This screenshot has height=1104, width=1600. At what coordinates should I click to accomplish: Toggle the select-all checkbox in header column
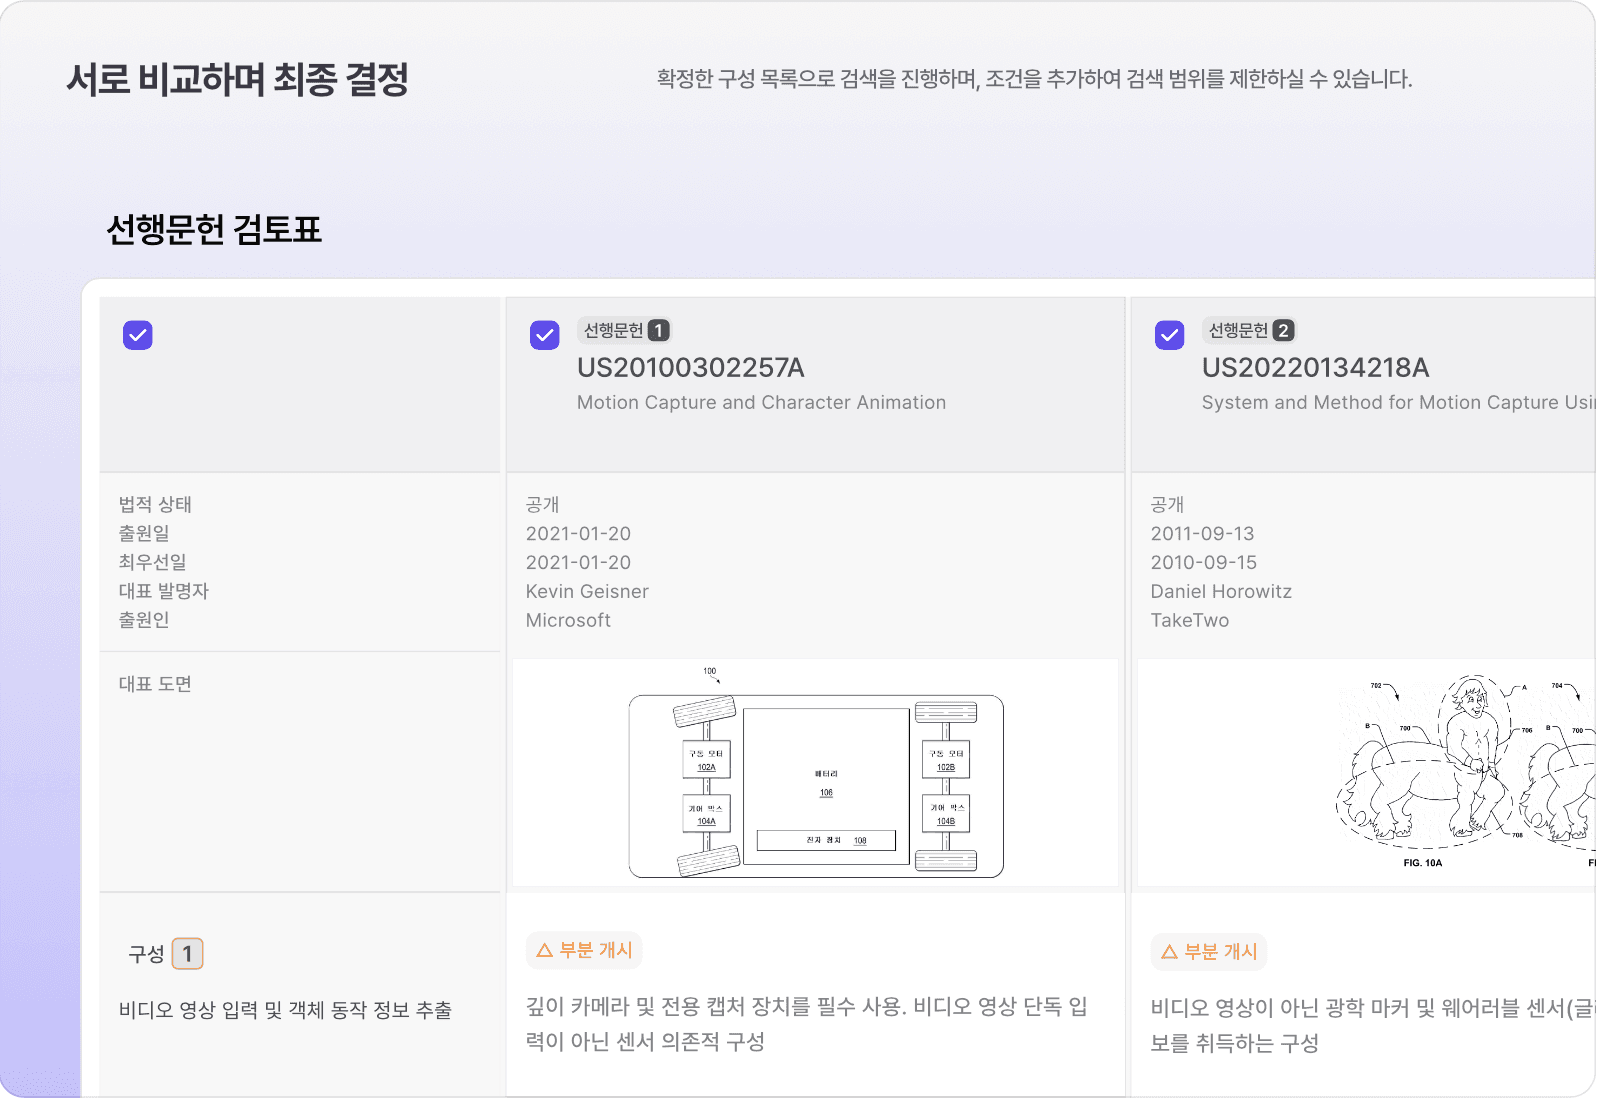[x=138, y=335]
